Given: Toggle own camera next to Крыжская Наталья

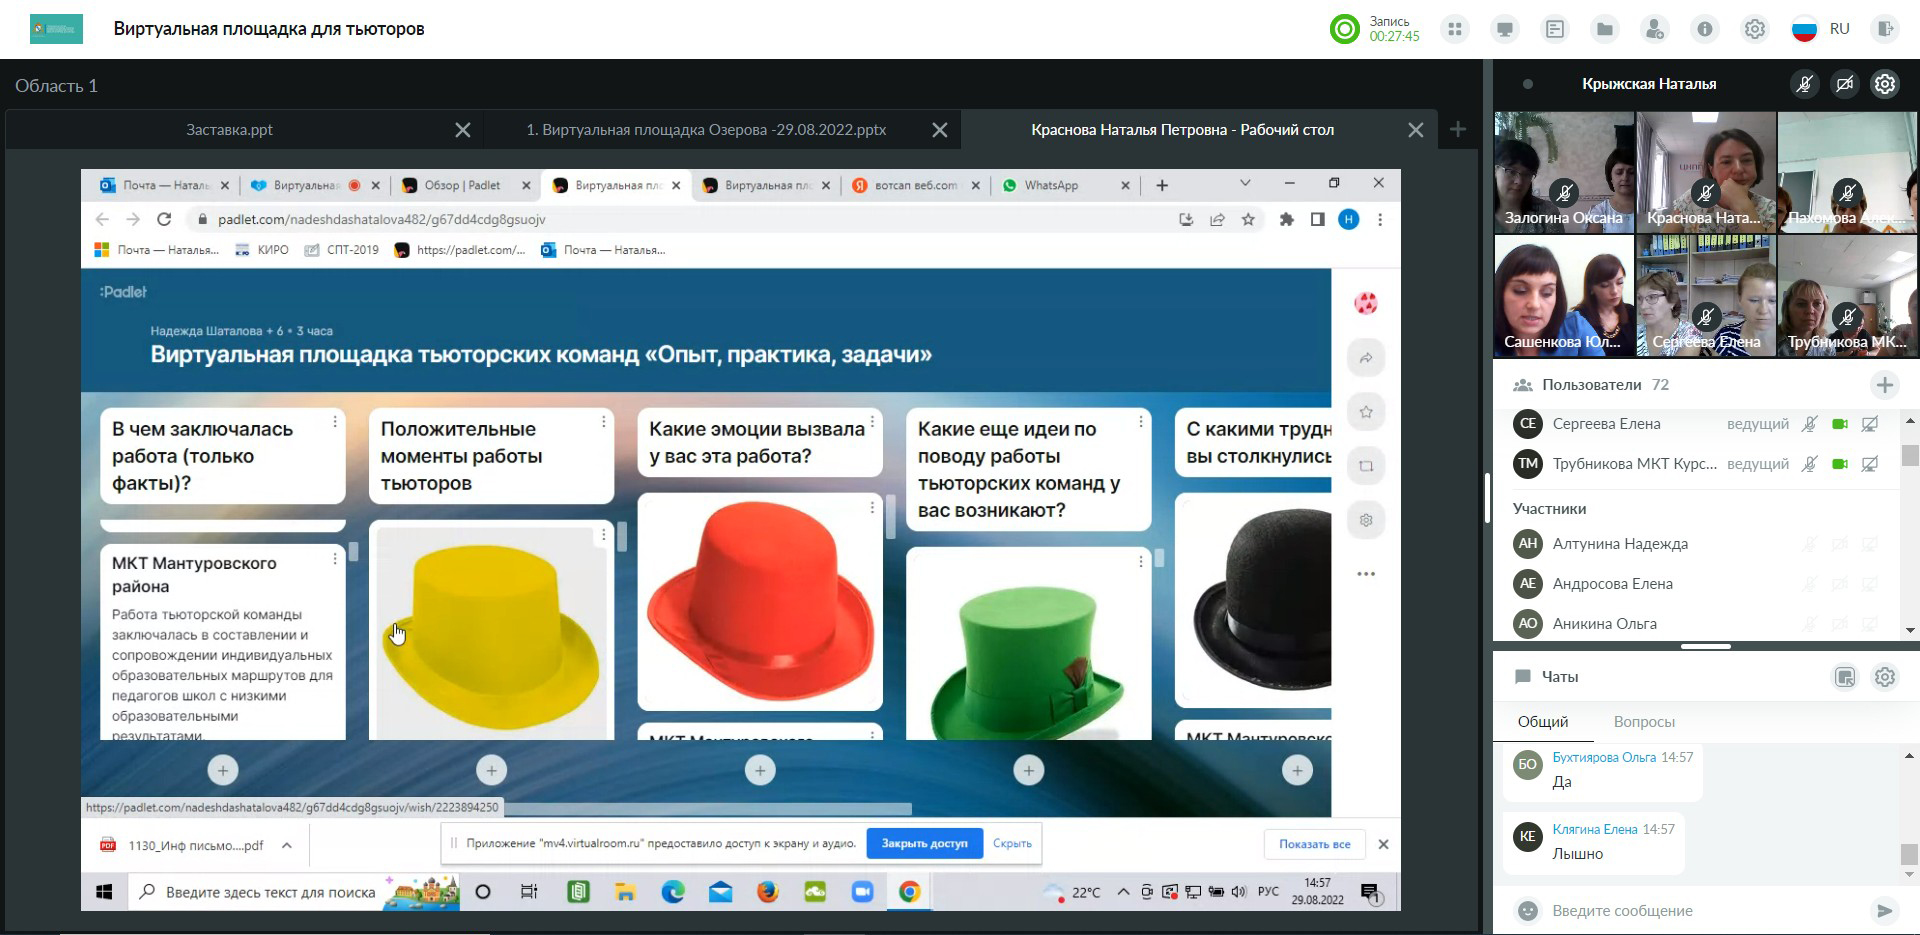Looking at the screenshot, I should (1845, 84).
